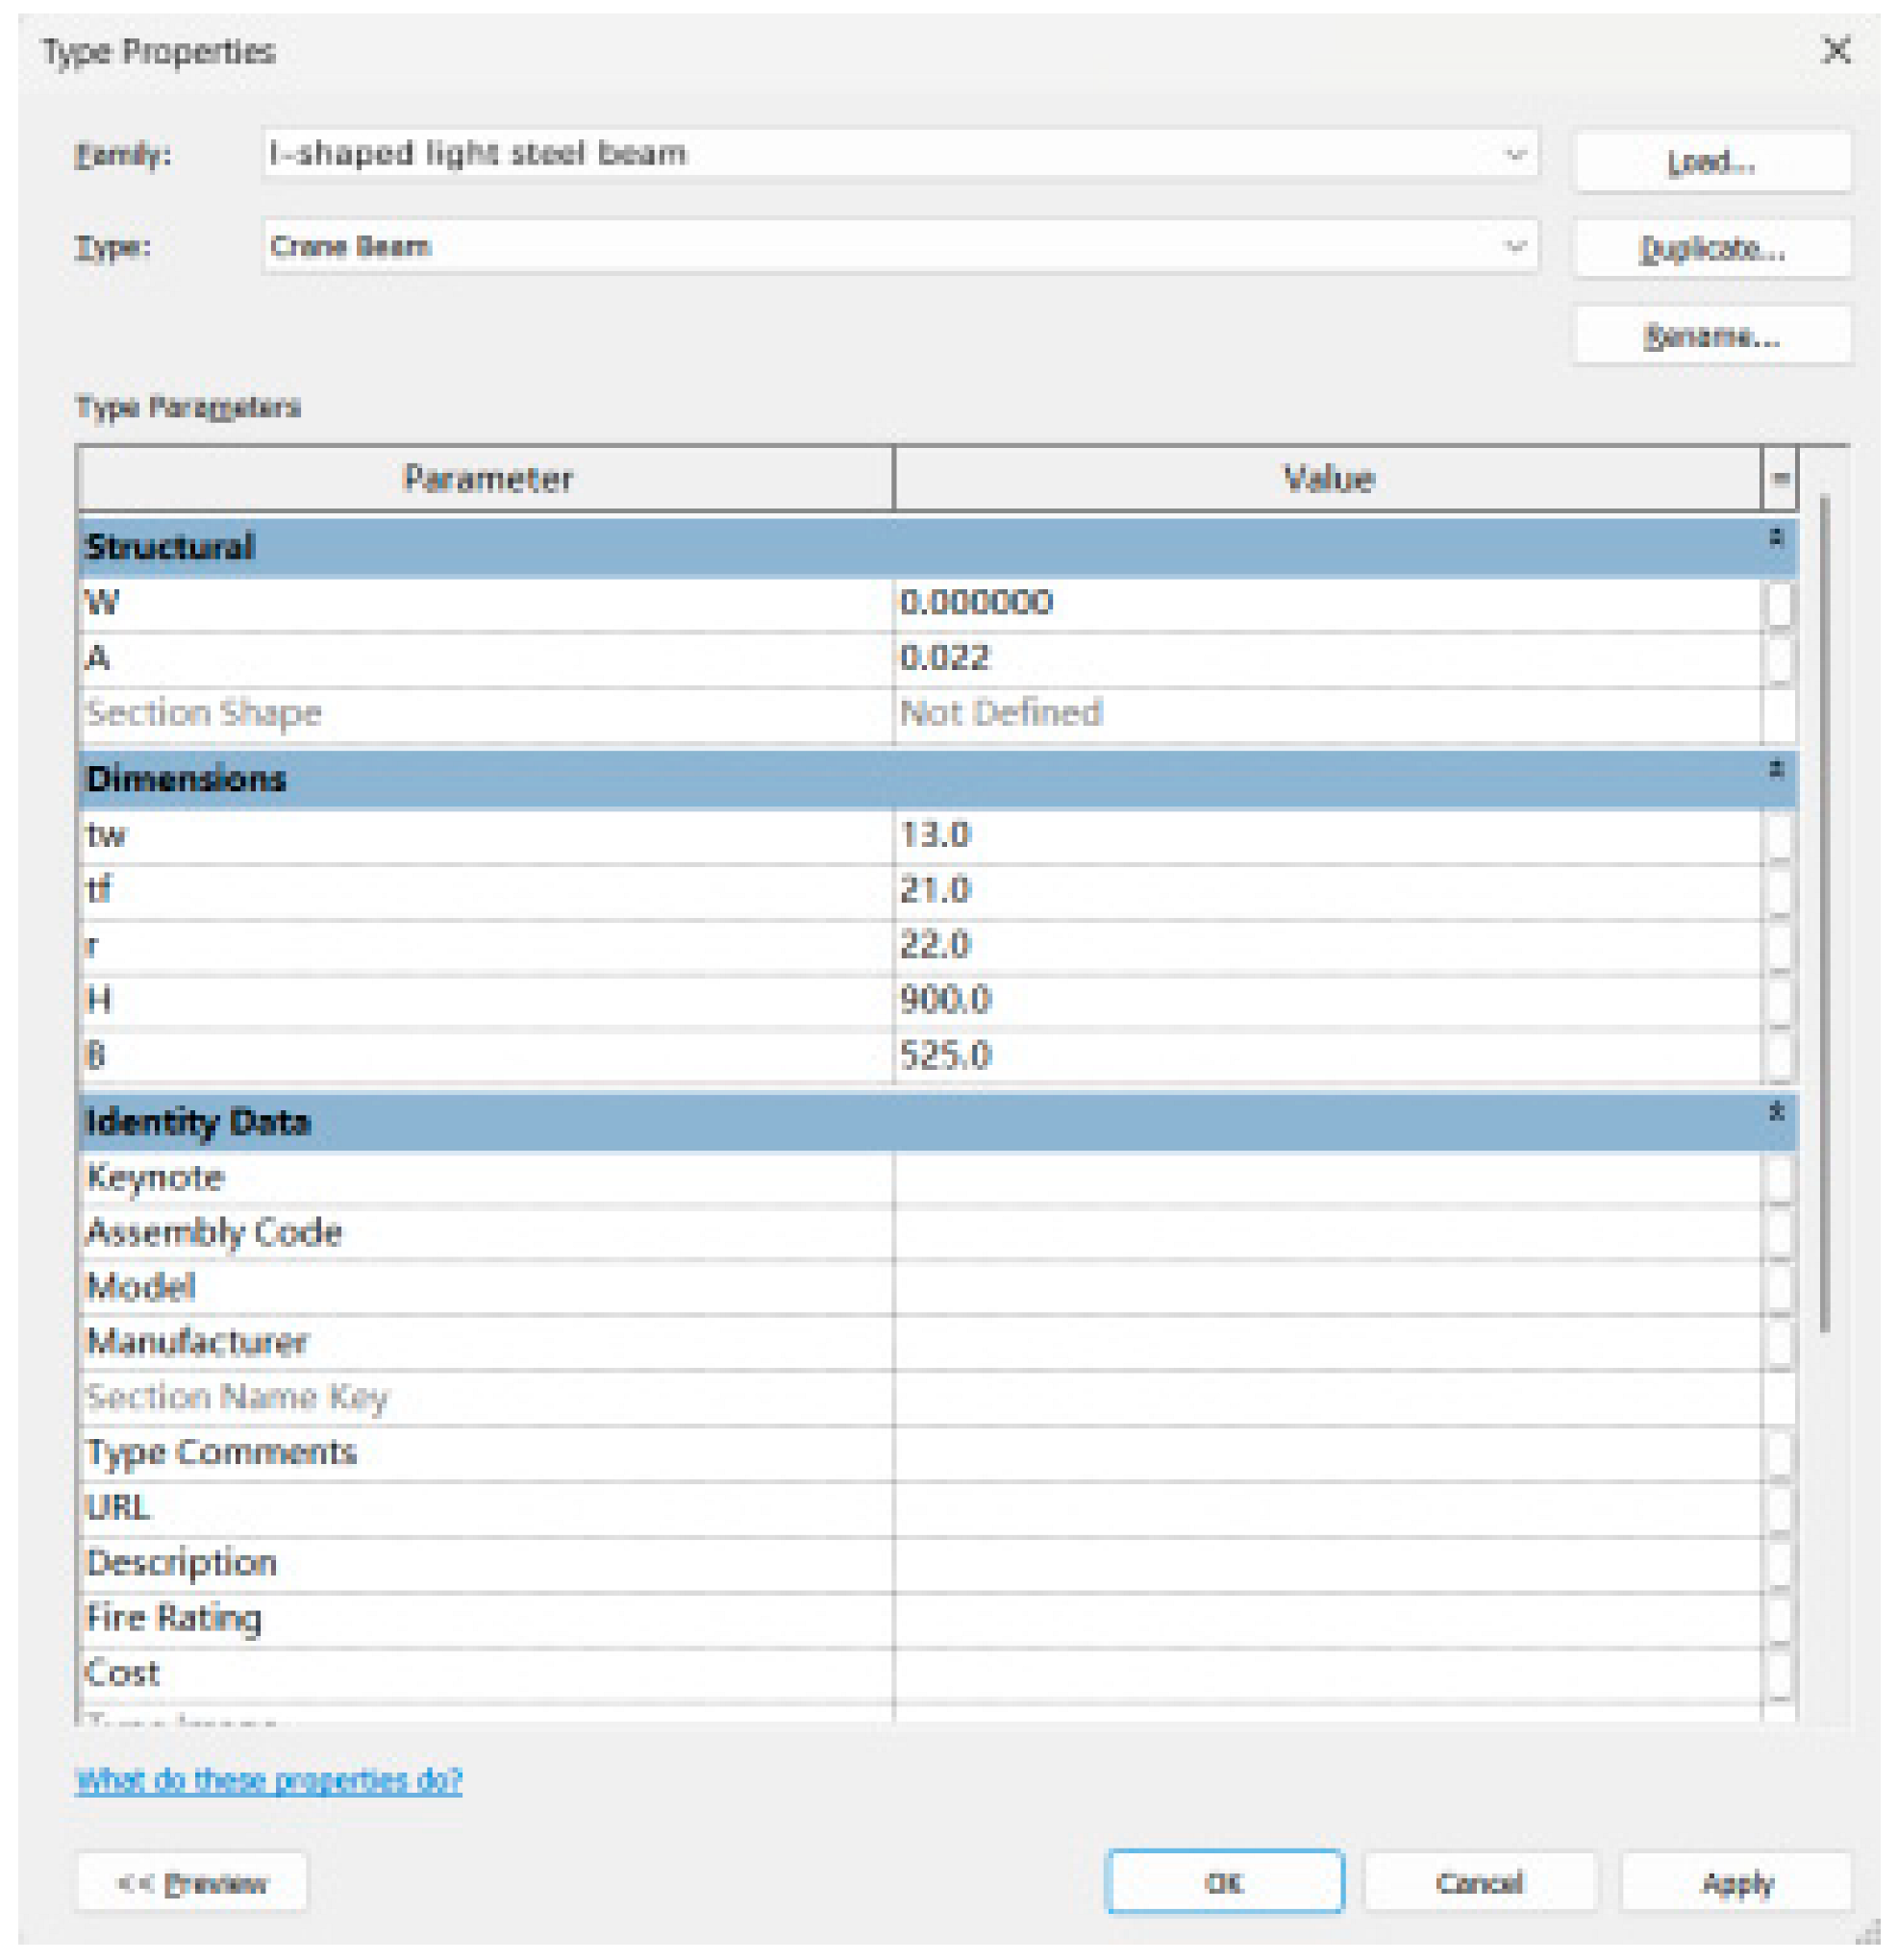Confirm with the OK button

1224,1884
